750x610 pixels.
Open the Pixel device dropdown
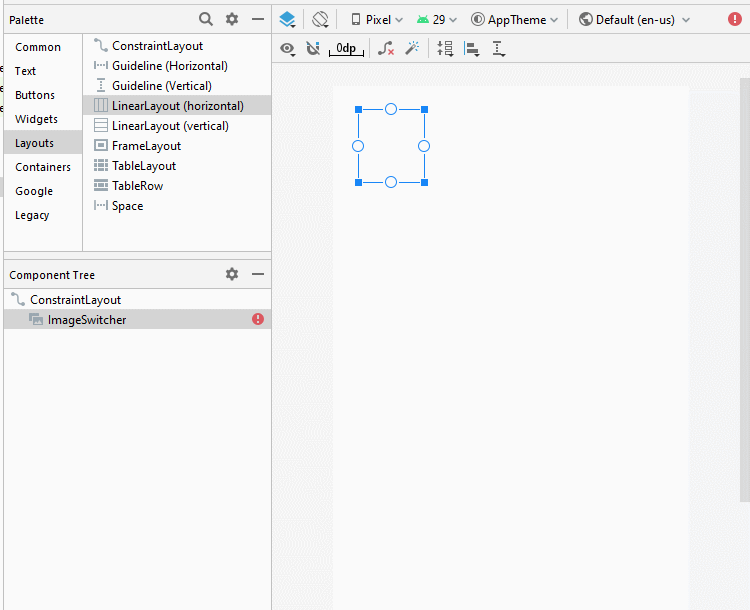coord(377,20)
